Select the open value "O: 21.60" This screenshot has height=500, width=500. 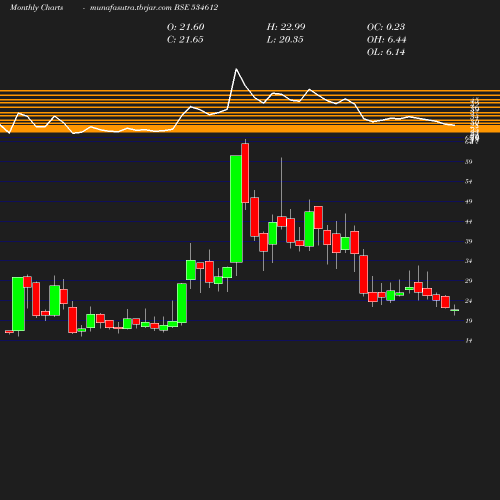click(x=186, y=27)
